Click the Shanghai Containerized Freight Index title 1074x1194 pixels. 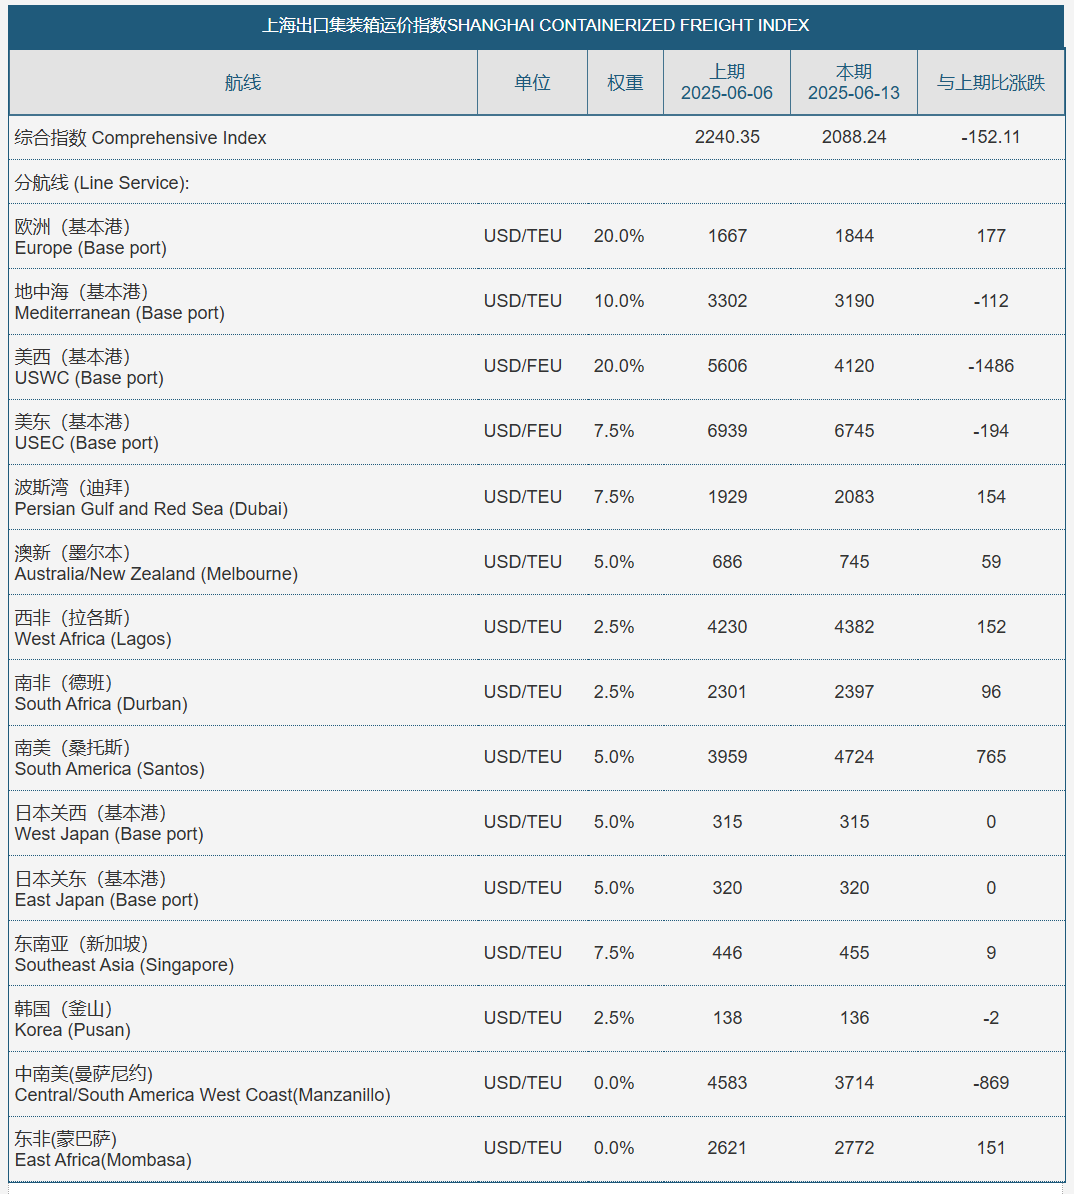point(535,25)
